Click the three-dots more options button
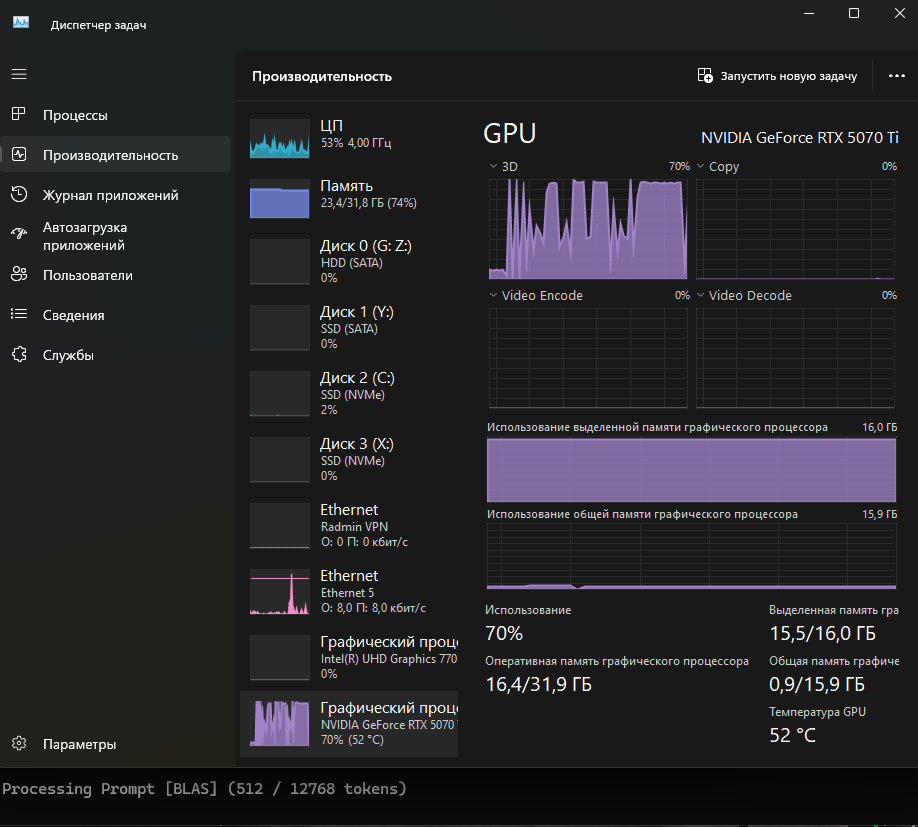The width and height of the screenshot is (918, 827). (x=895, y=76)
